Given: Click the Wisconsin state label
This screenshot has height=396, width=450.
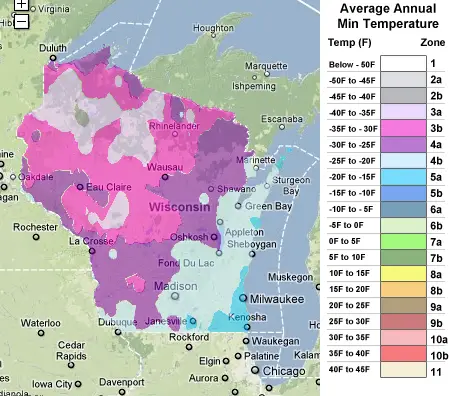Looking at the screenshot, I should (179, 207).
